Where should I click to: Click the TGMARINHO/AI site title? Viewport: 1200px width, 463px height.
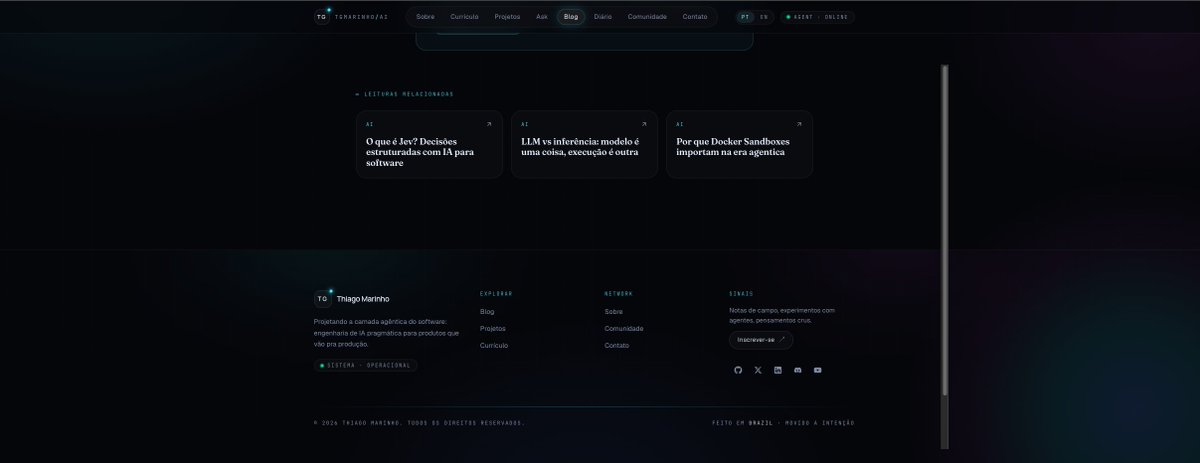[362, 17]
